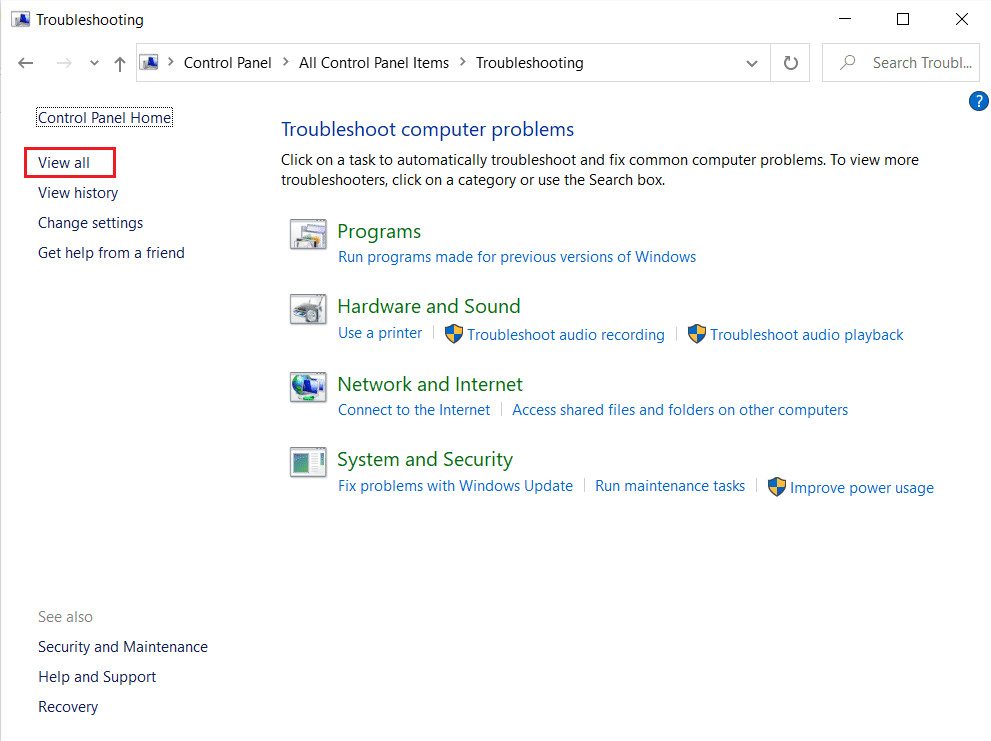Open the Programs troubleshooting category icon
Screen dimensions: 991x741
tap(308, 234)
